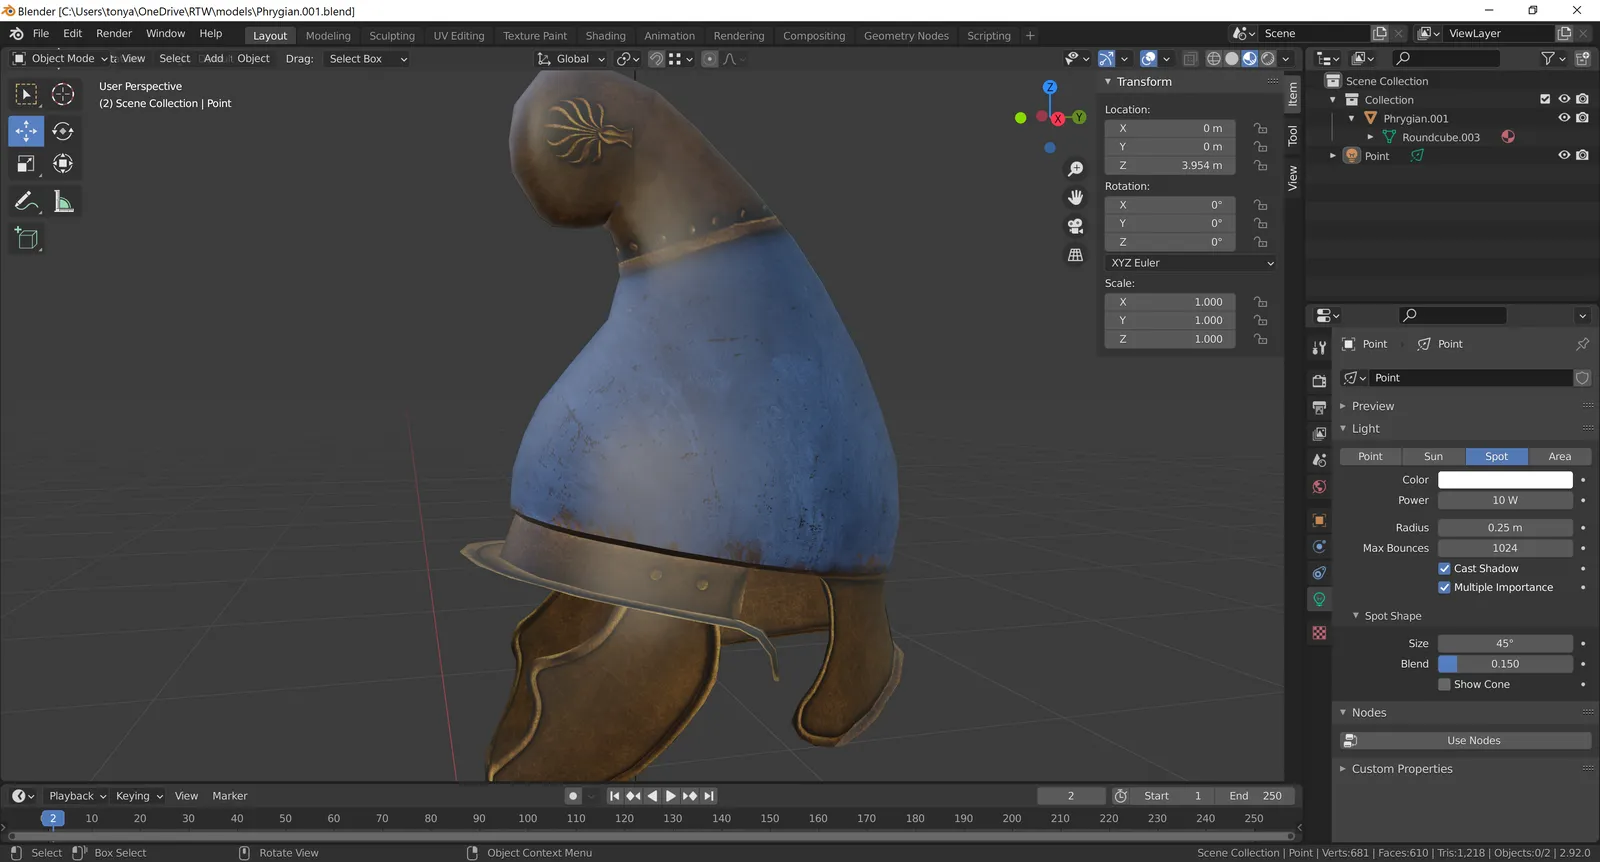Open the World properties tab icon

tap(1319, 487)
